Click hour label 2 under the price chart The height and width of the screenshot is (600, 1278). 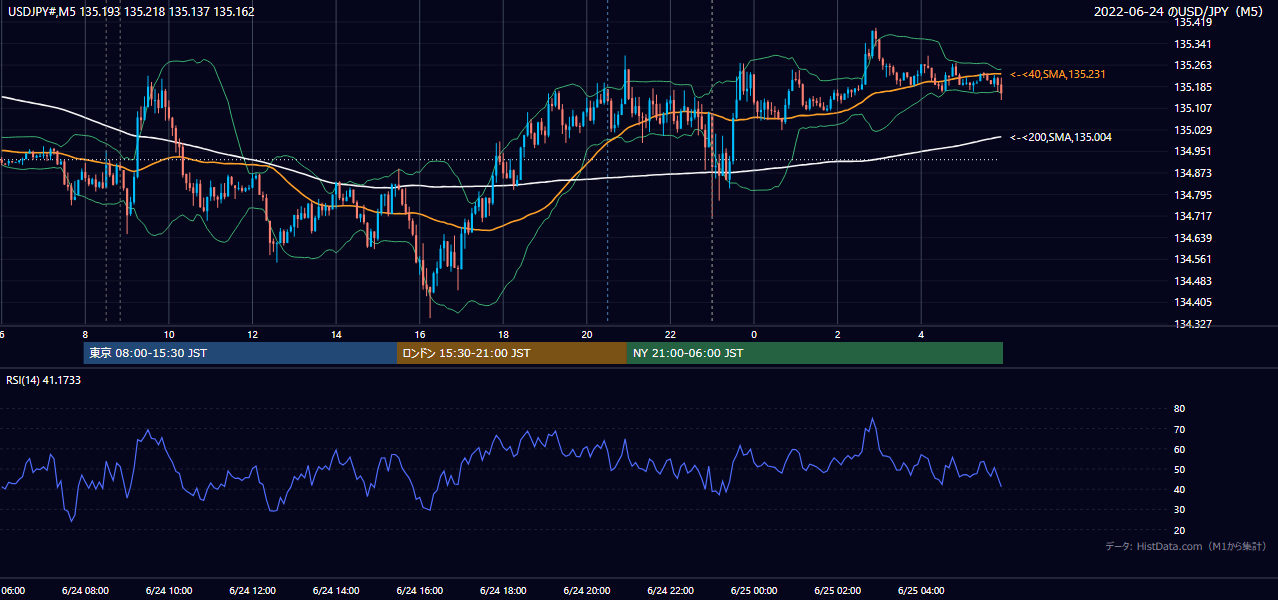pos(838,334)
